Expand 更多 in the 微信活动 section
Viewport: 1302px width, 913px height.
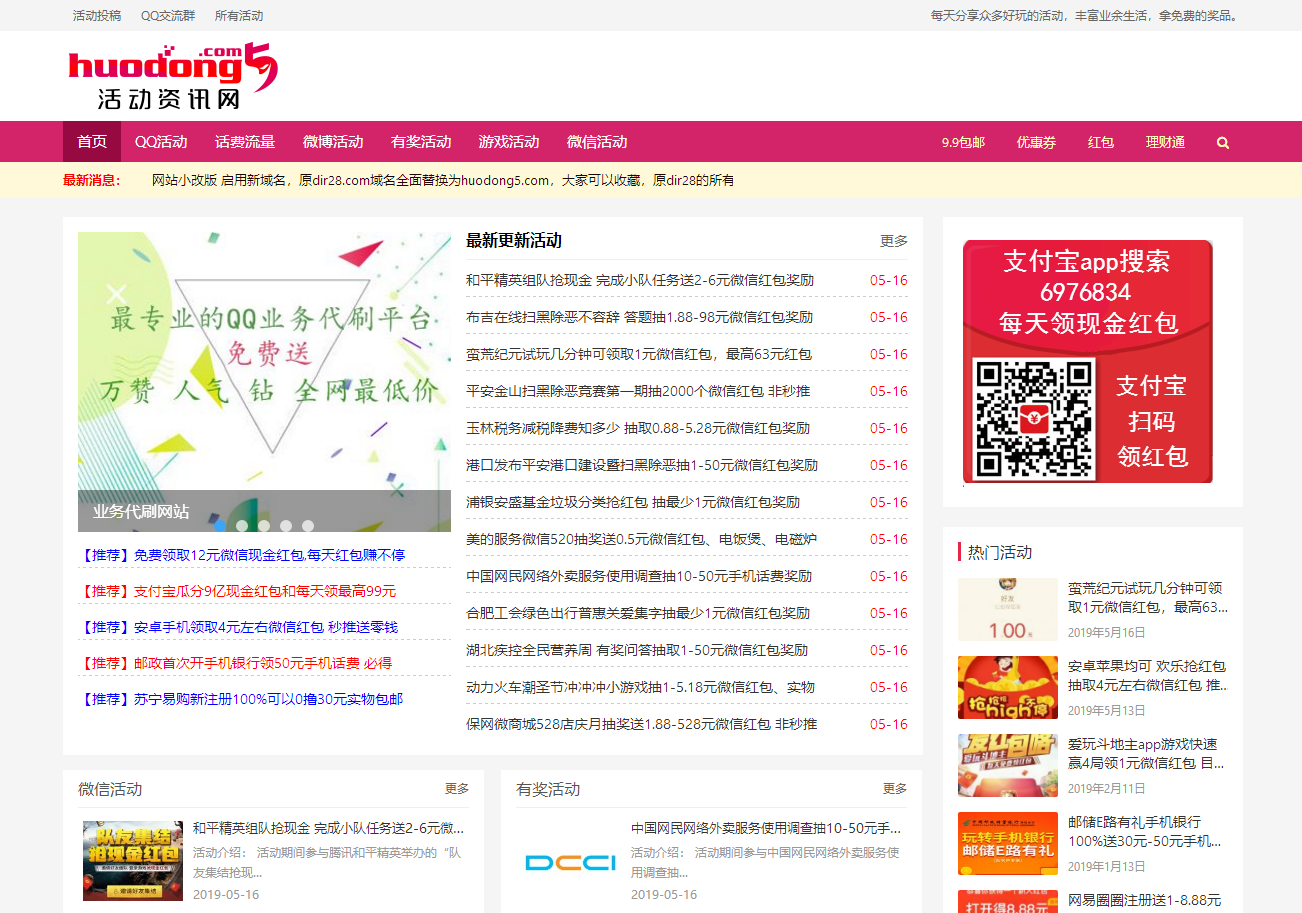coord(456,789)
